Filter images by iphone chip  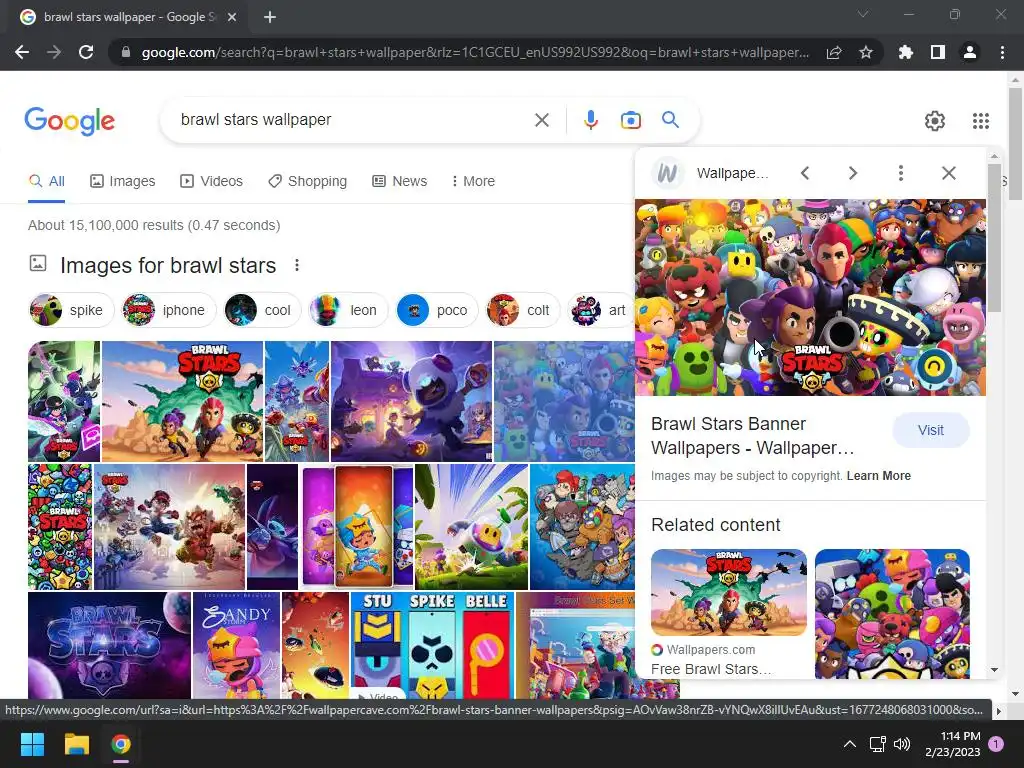(x=169, y=310)
